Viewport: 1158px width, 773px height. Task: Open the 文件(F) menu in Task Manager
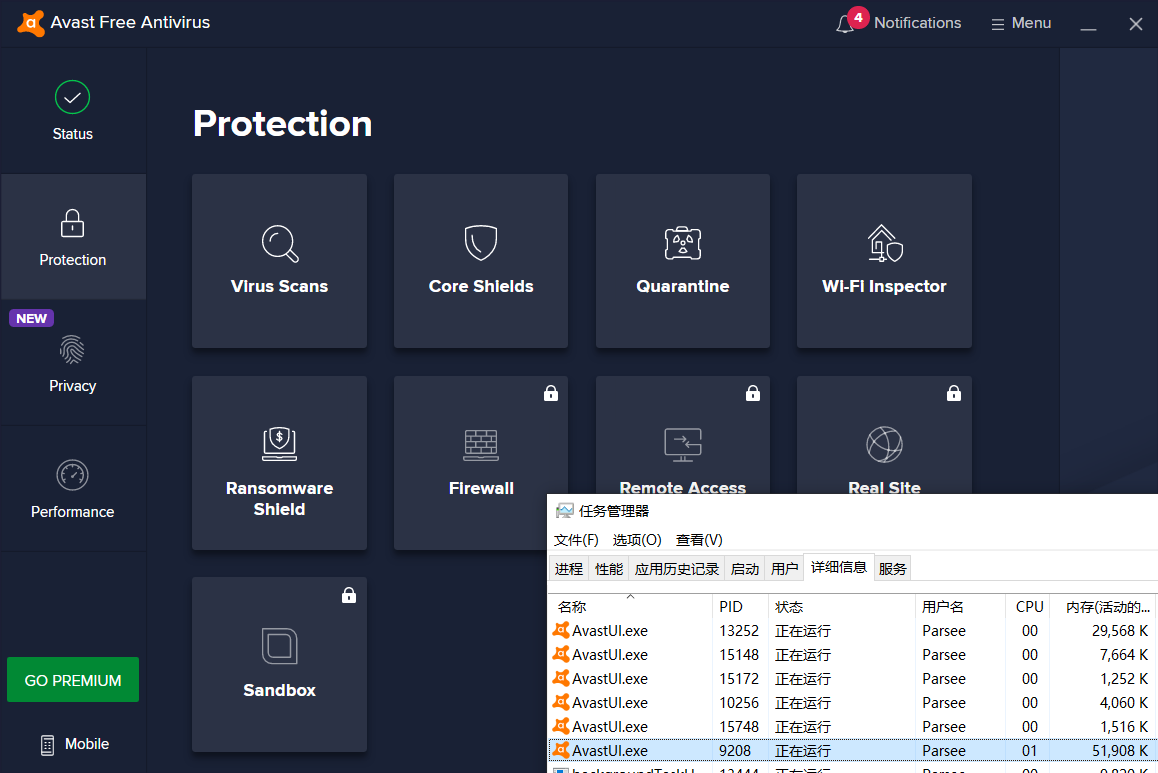coord(576,540)
